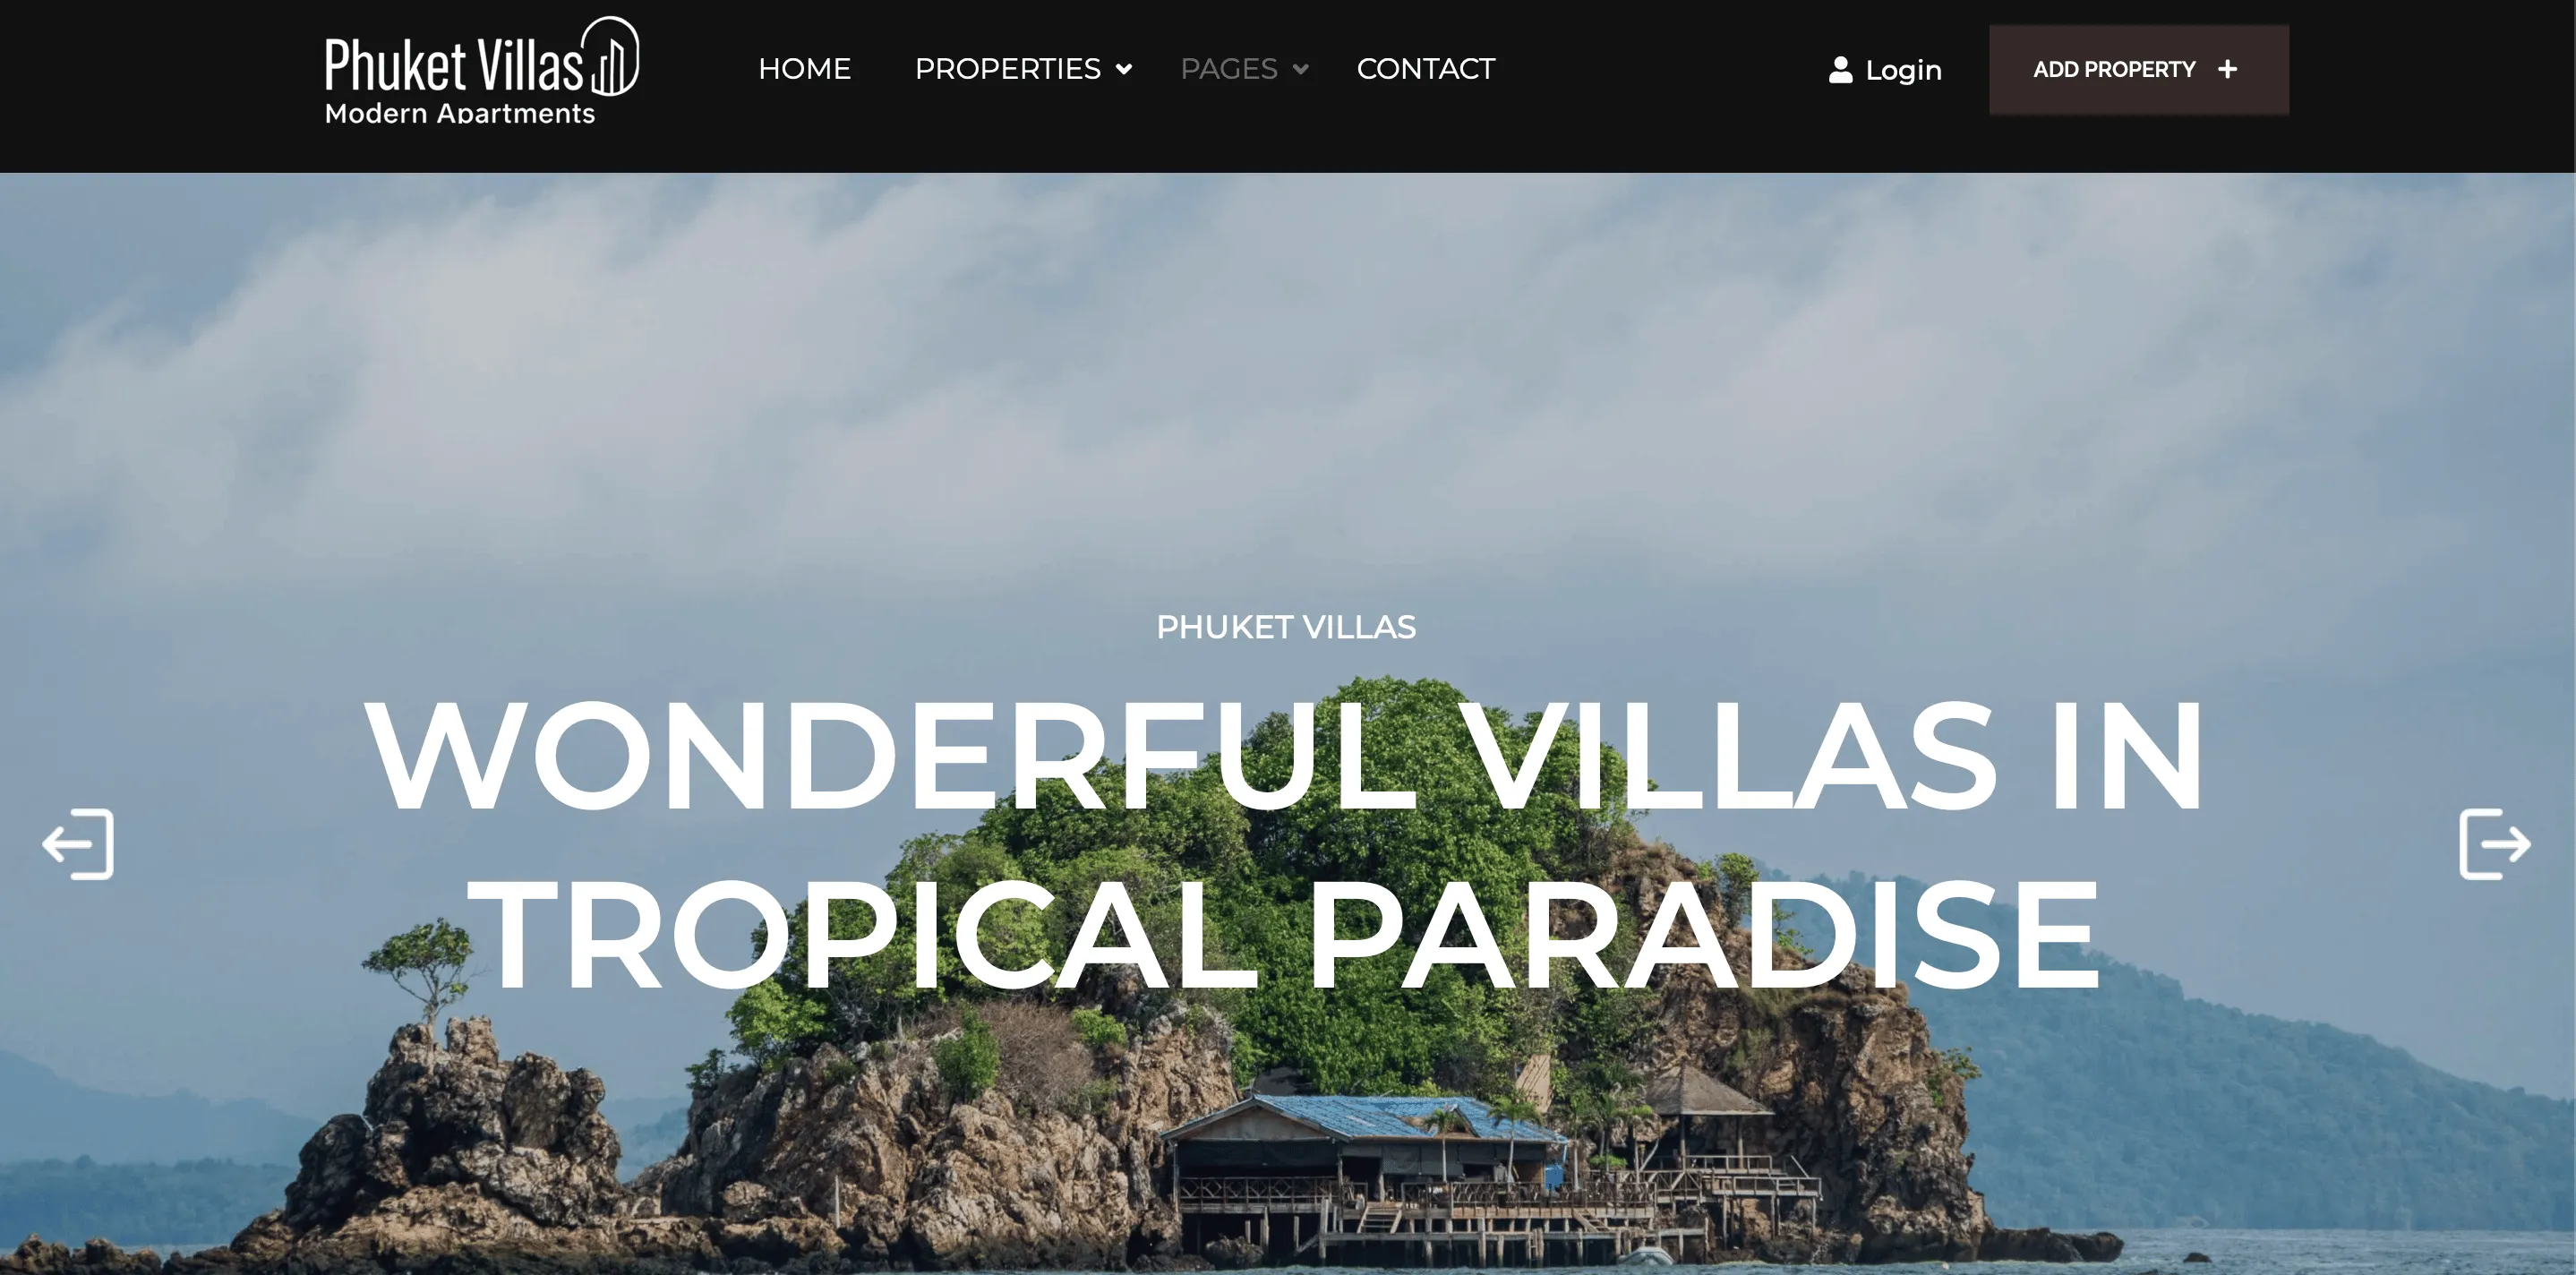Screen dimensions: 2576x1275
Task: Open the Pages menu
Action: pyautogui.click(x=1228, y=69)
